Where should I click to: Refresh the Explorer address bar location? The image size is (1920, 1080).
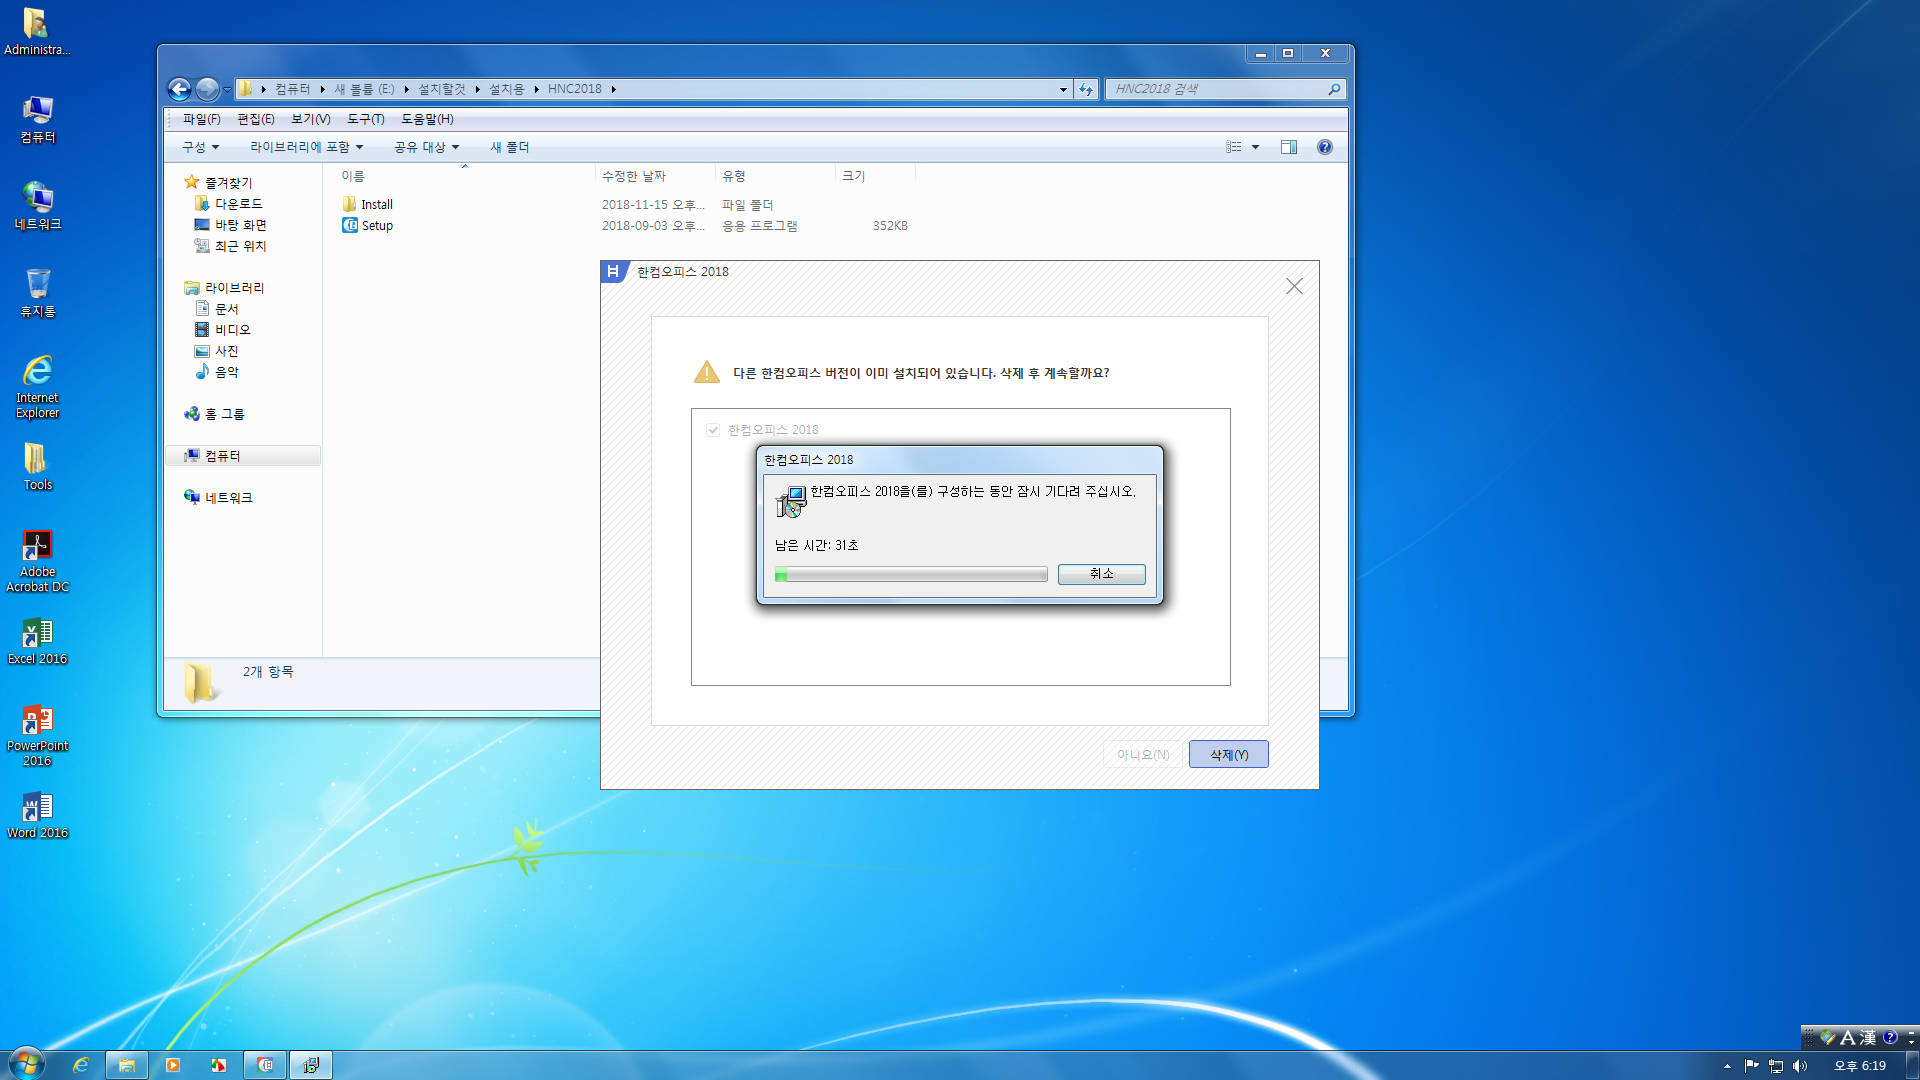pos(1086,89)
